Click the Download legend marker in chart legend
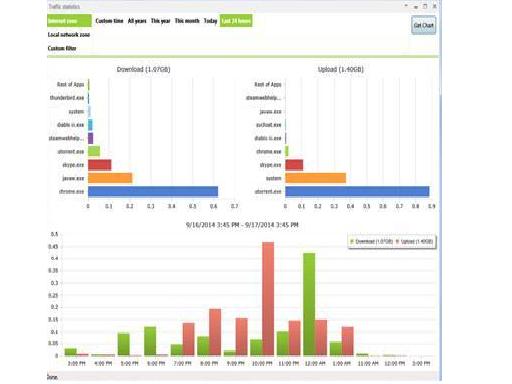The height and width of the screenshot is (384, 512). point(351,241)
